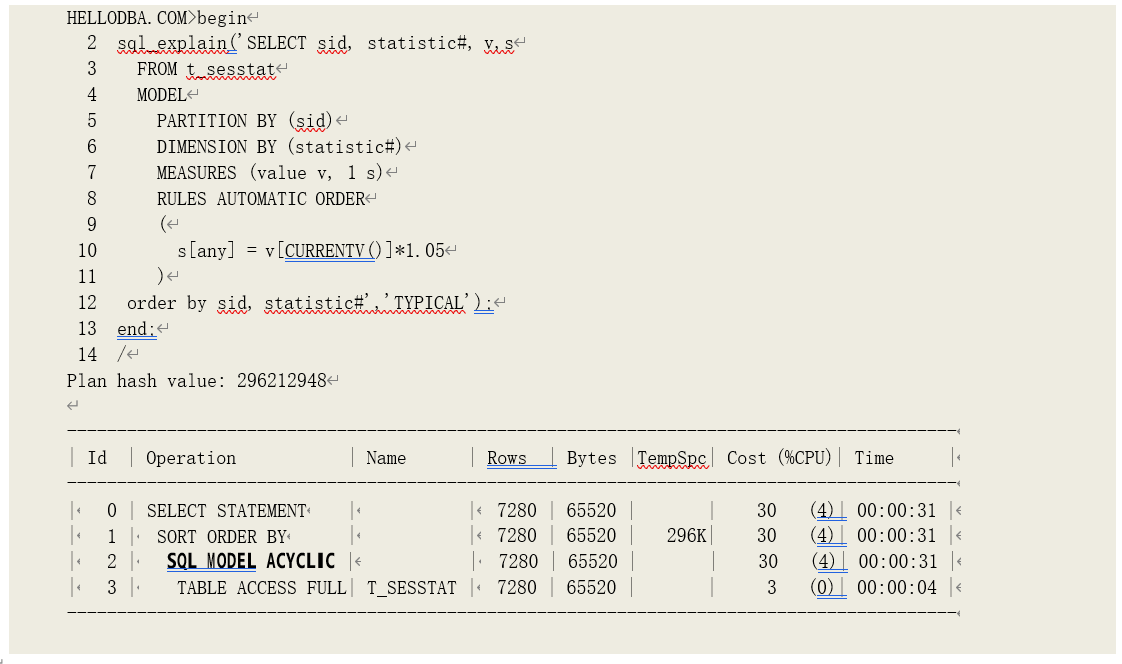This screenshot has width=1122, height=664.
Task: Click the Rows column header
Action: 507,458
